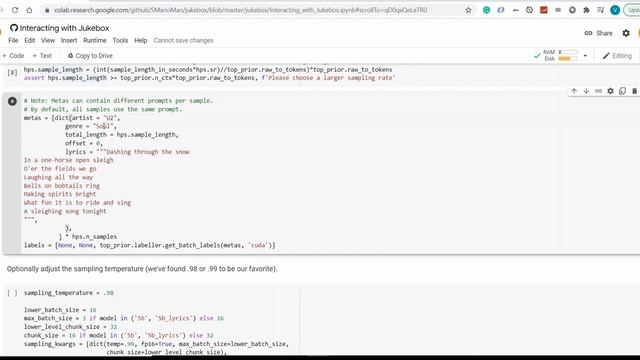The width and height of the screenshot is (640, 360).
Task: Bookmark this page with star icon
Action: 468,10
